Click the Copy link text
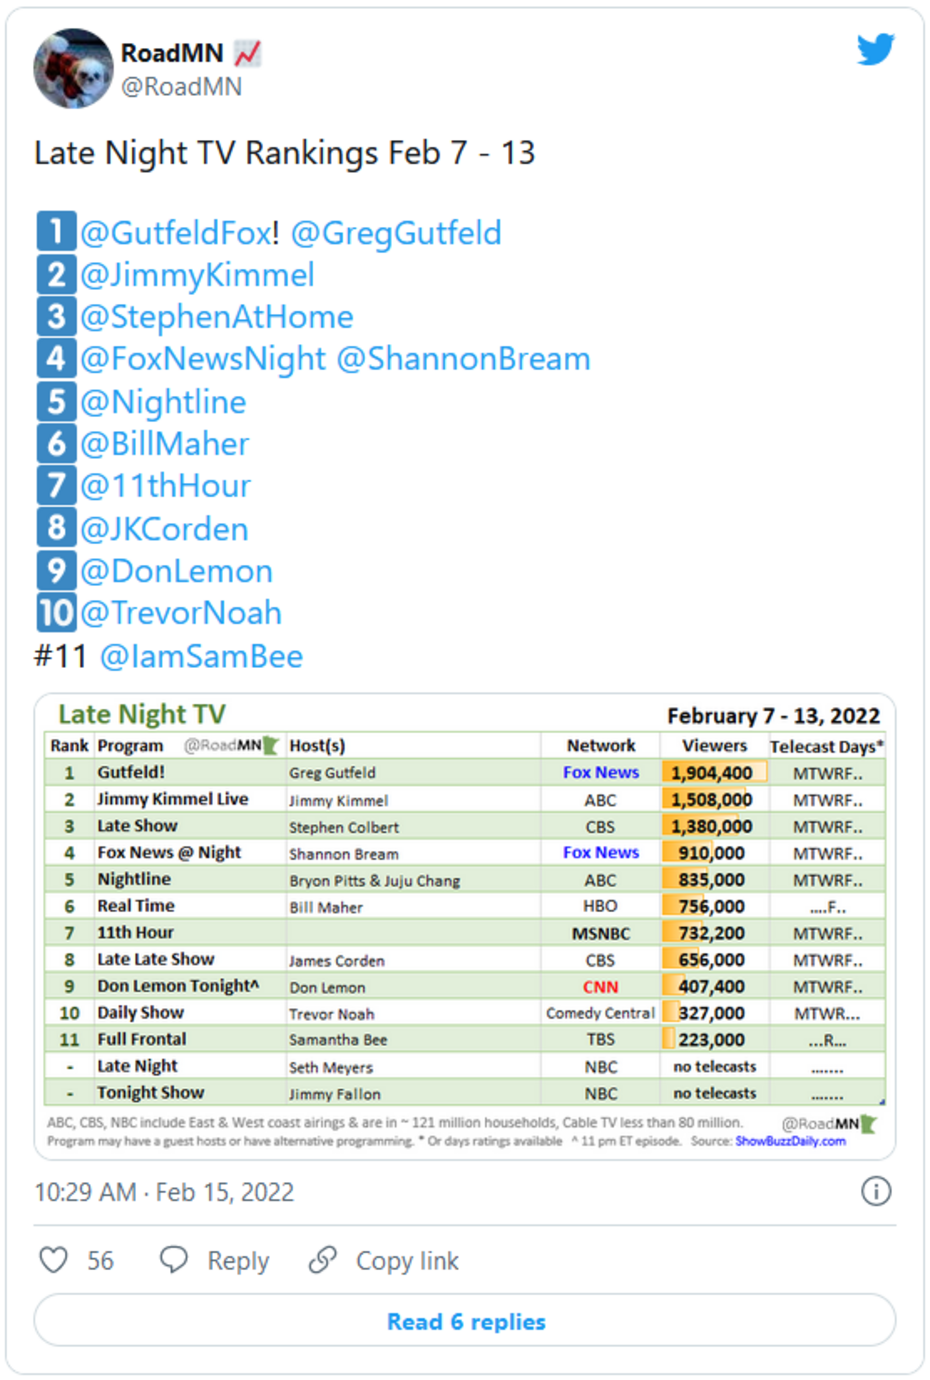 [x=407, y=1261]
